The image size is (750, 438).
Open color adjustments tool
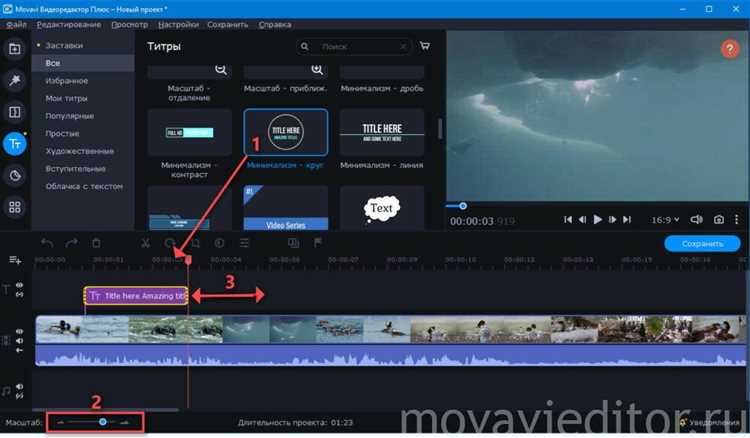tap(220, 243)
